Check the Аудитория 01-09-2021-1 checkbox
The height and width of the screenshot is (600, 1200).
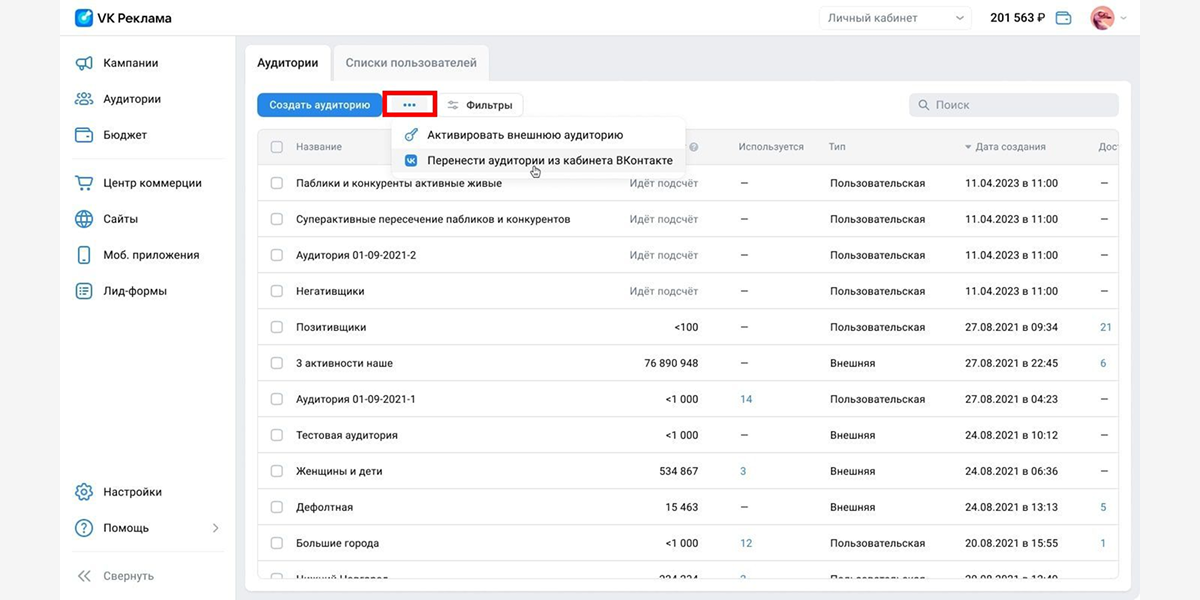pos(277,399)
